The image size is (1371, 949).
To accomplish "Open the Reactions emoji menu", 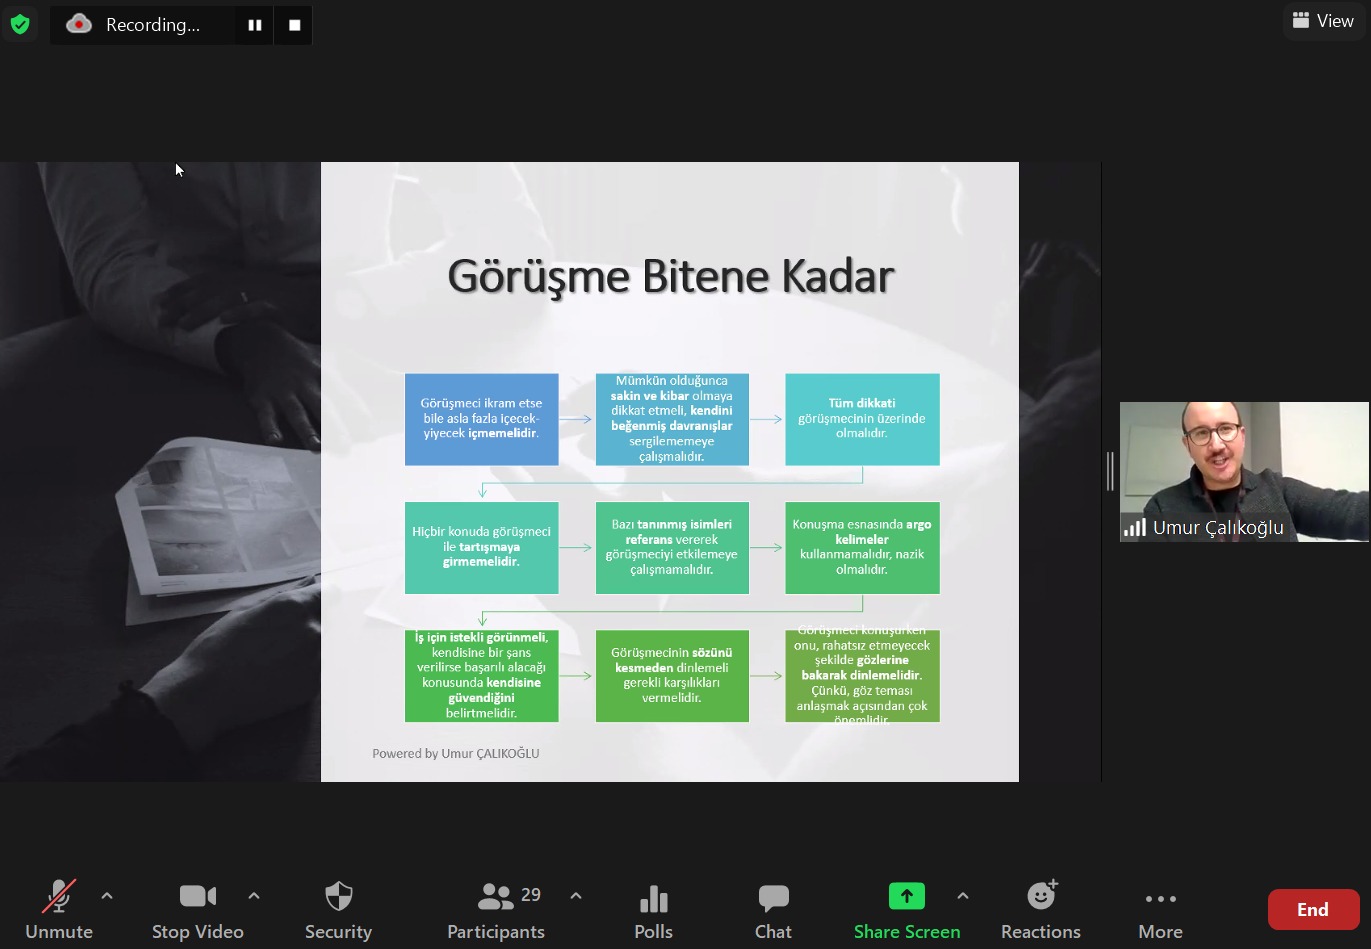I will click(x=1040, y=909).
